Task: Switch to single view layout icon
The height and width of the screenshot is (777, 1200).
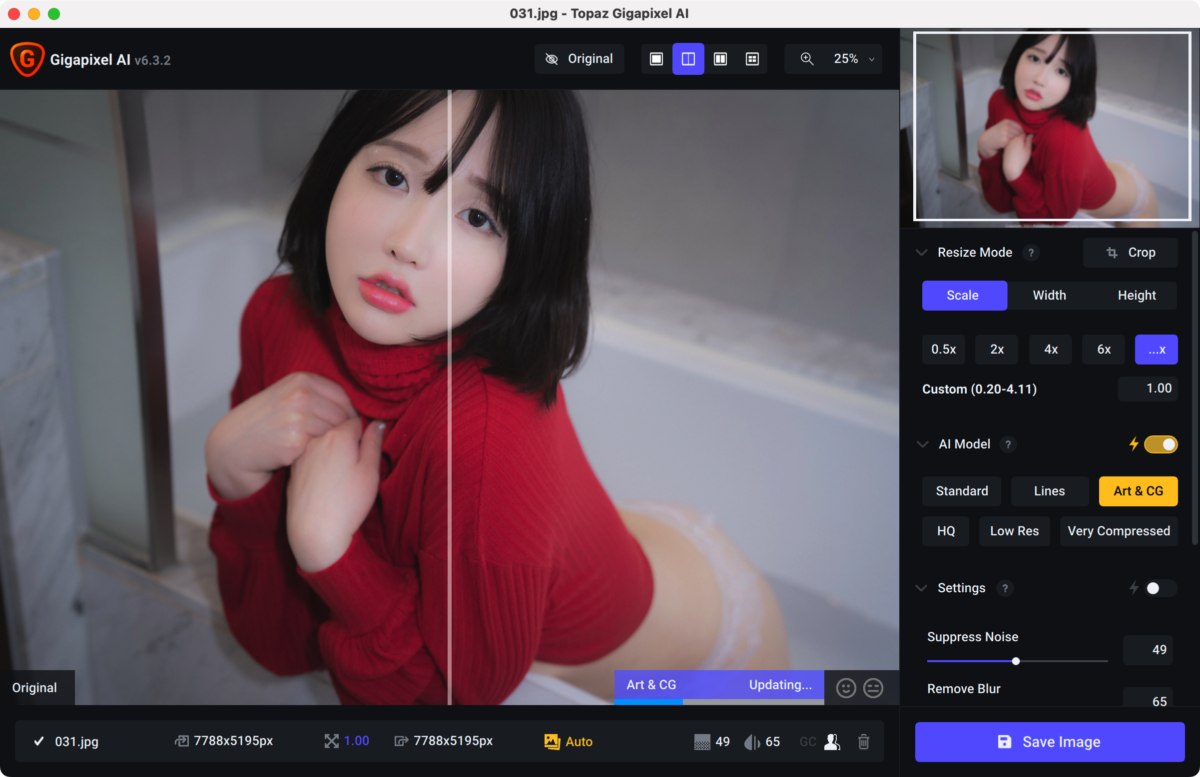Action: (656, 59)
